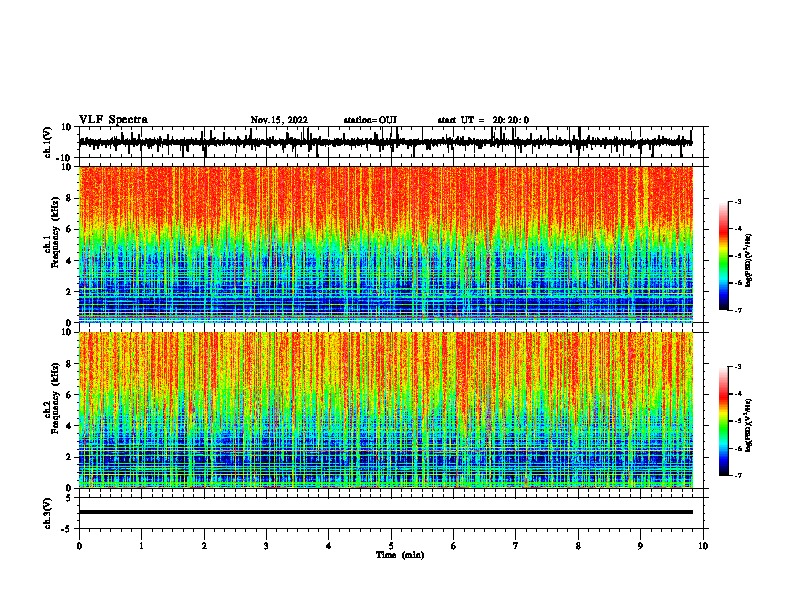Click the time axis tick label '5'

[391, 546]
